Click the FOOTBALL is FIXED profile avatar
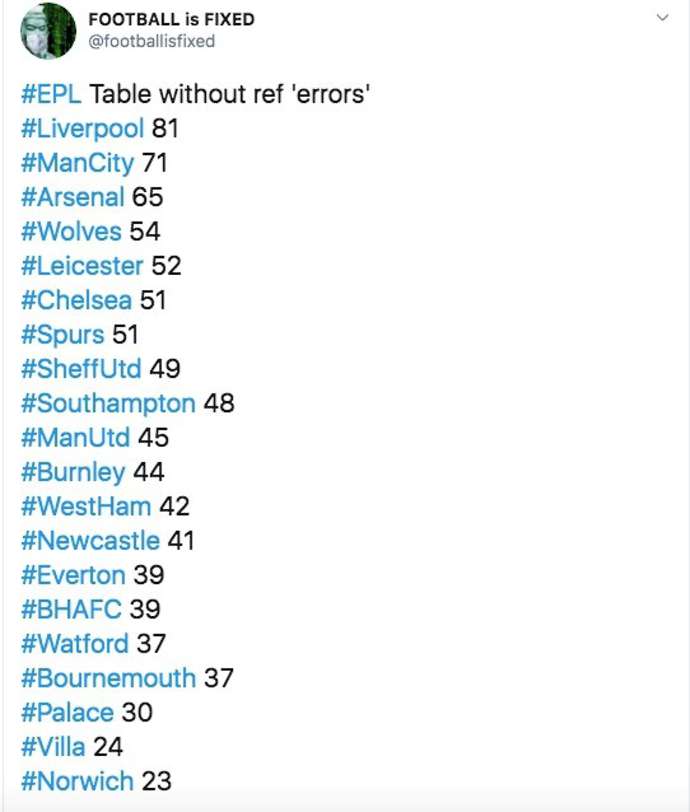Image resolution: width=690 pixels, height=812 pixels. pos(48,31)
